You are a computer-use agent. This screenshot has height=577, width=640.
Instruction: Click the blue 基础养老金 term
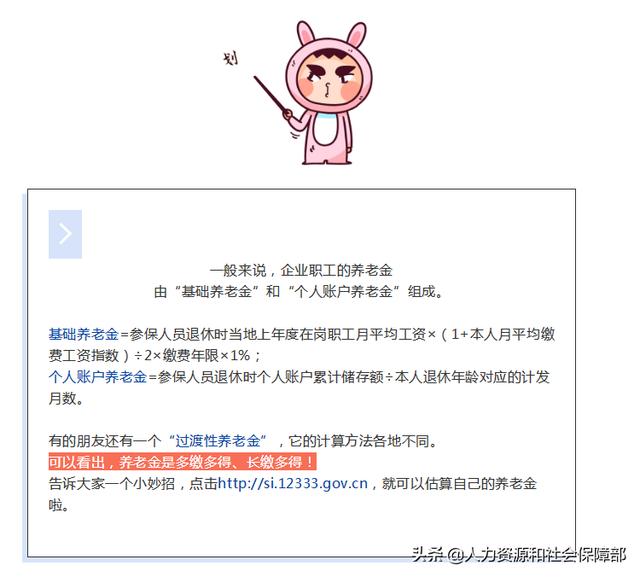[x=83, y=335]
